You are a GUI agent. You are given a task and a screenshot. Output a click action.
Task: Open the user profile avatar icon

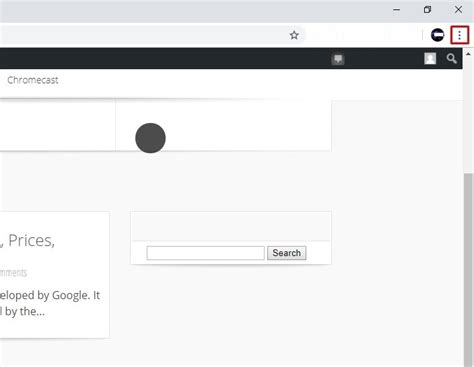(430, 59)
